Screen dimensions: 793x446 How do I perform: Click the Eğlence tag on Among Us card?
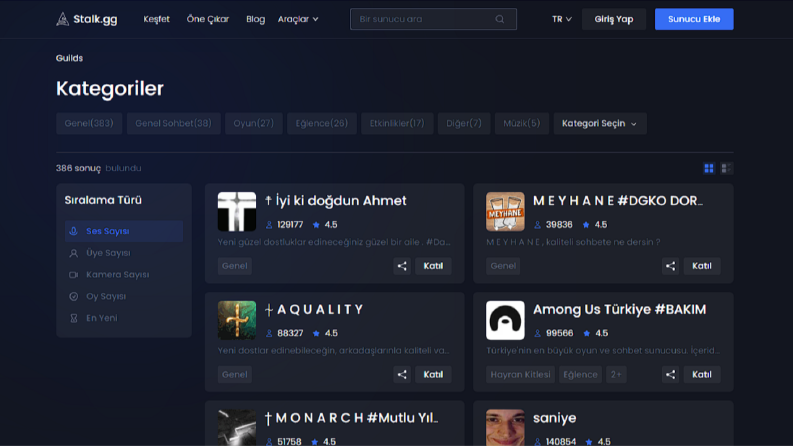tap(580, 375)
